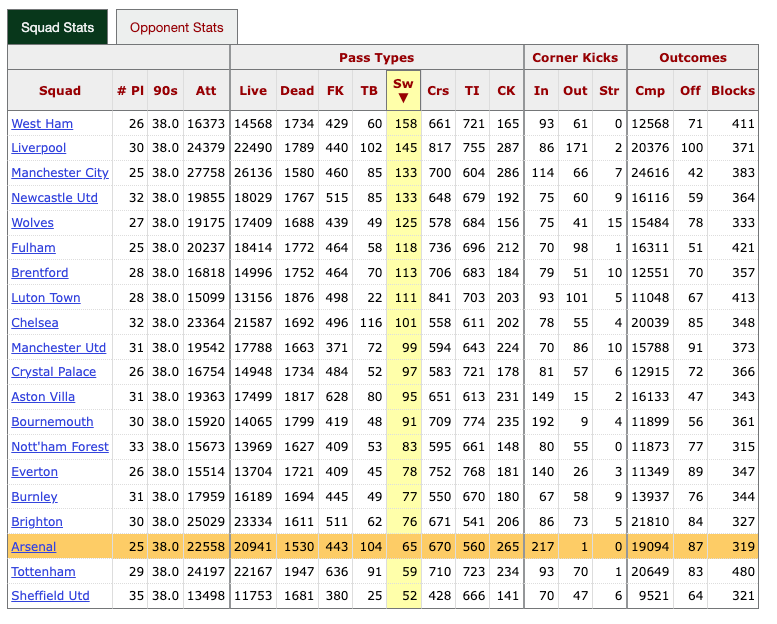Open the Arsenal squad link
The height and width of the screenshot is (624, 777).
click(34, 547)
